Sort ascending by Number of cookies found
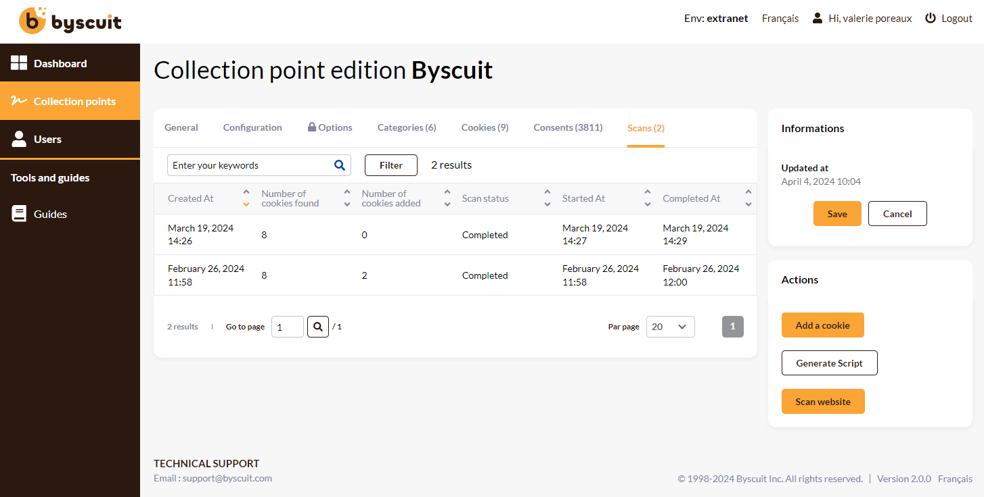The image size is (987, 497). 347,193
